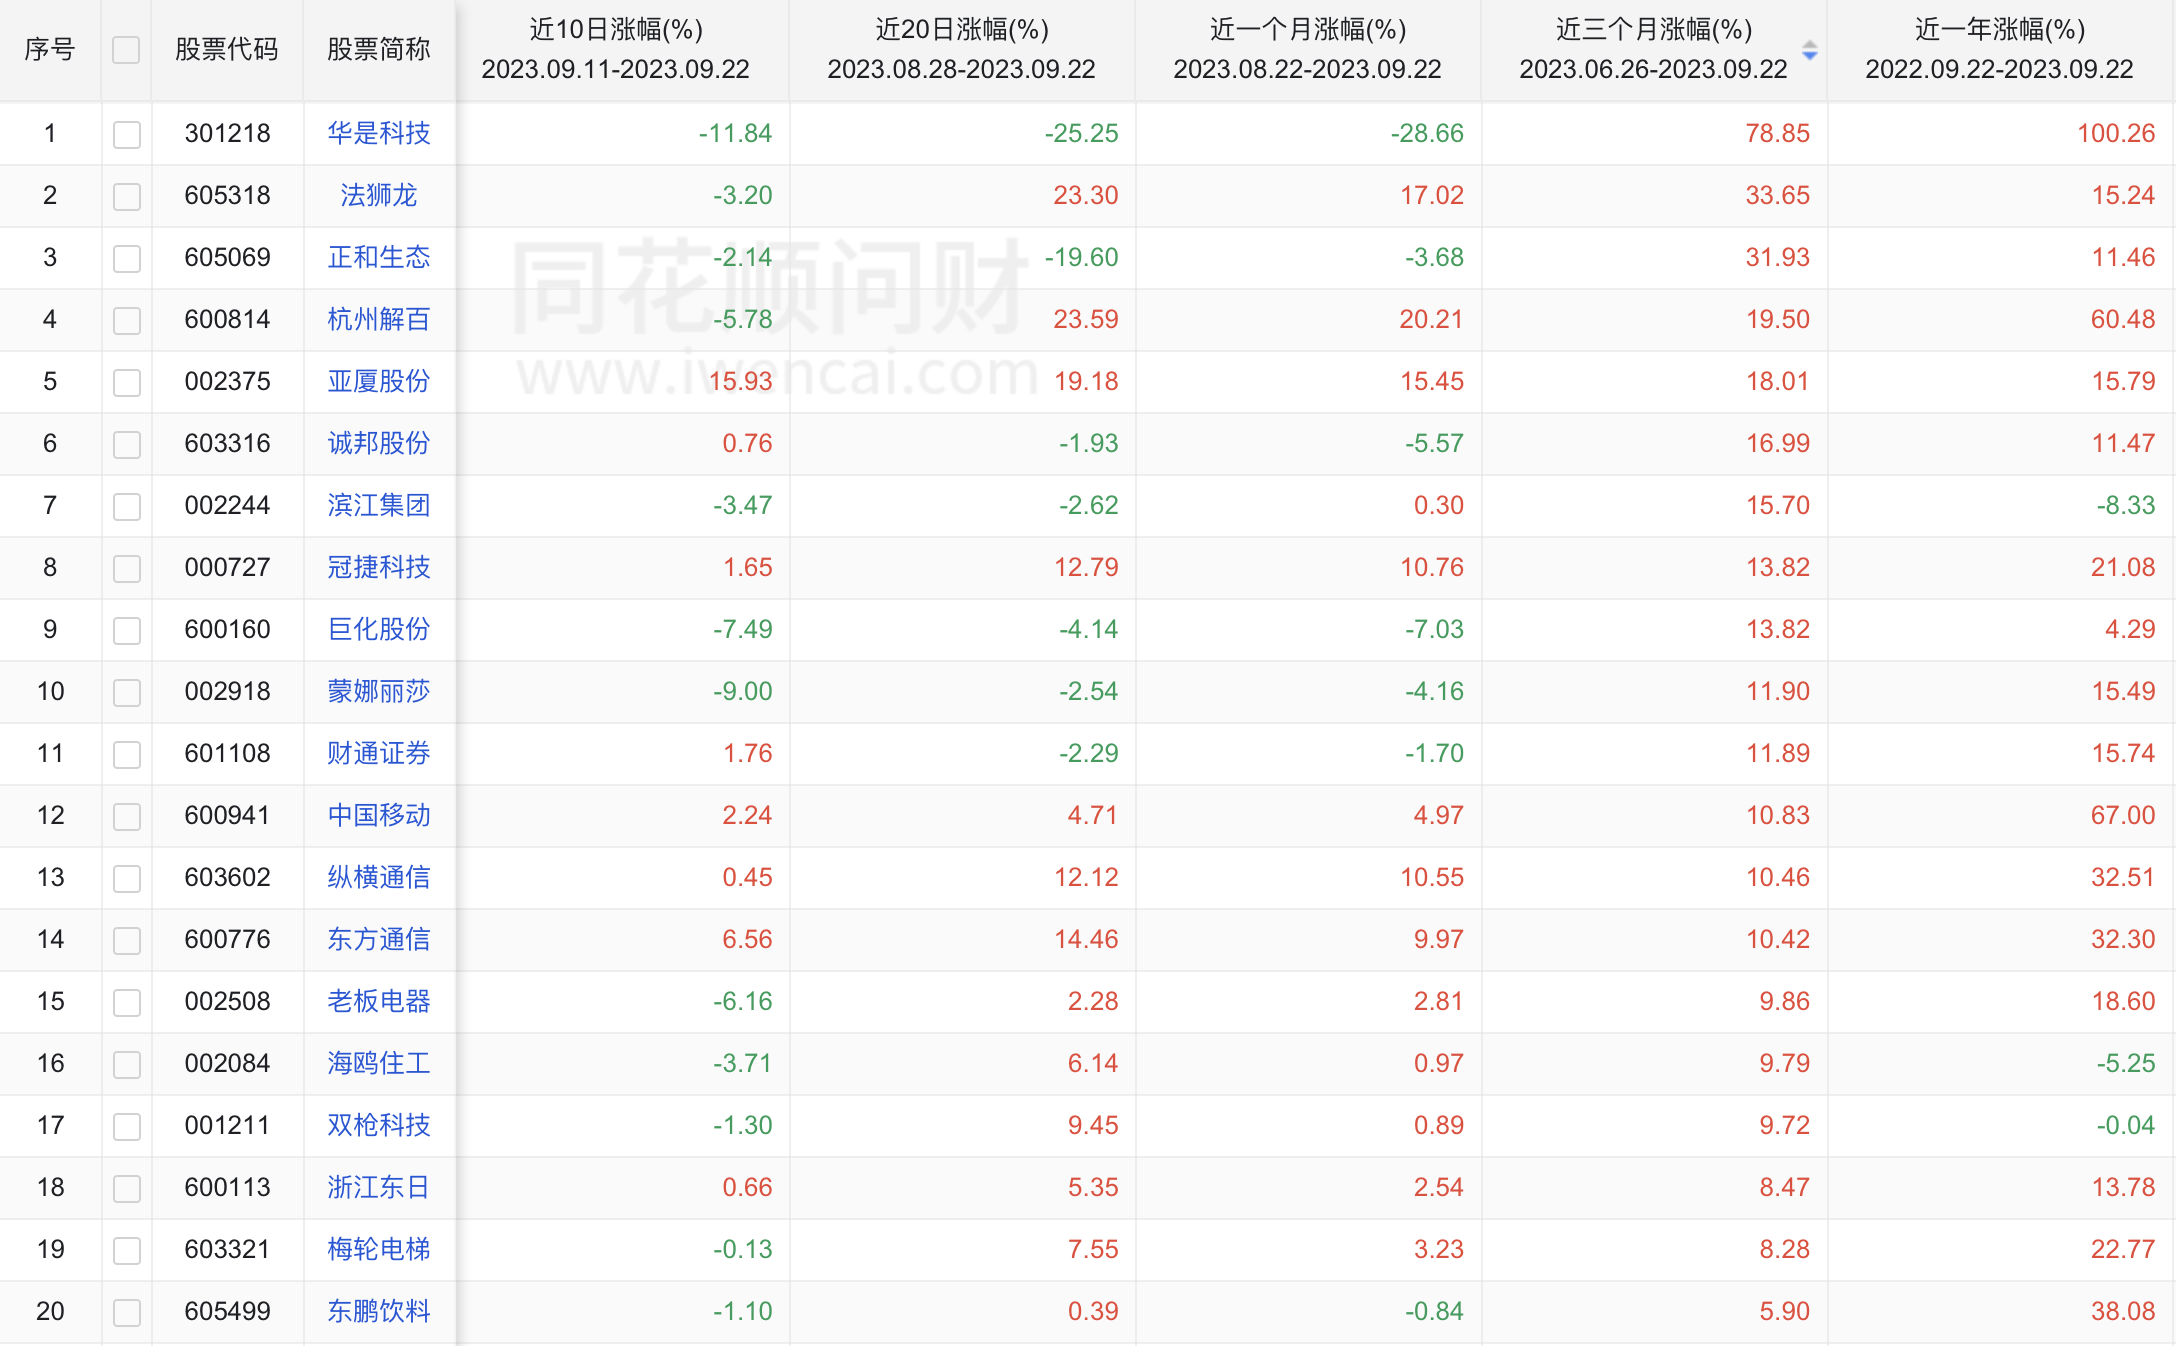Viewport: 2176px width, 1346px height.
Task: Open the 杭州解百 stock link
Action: point(379,319)
